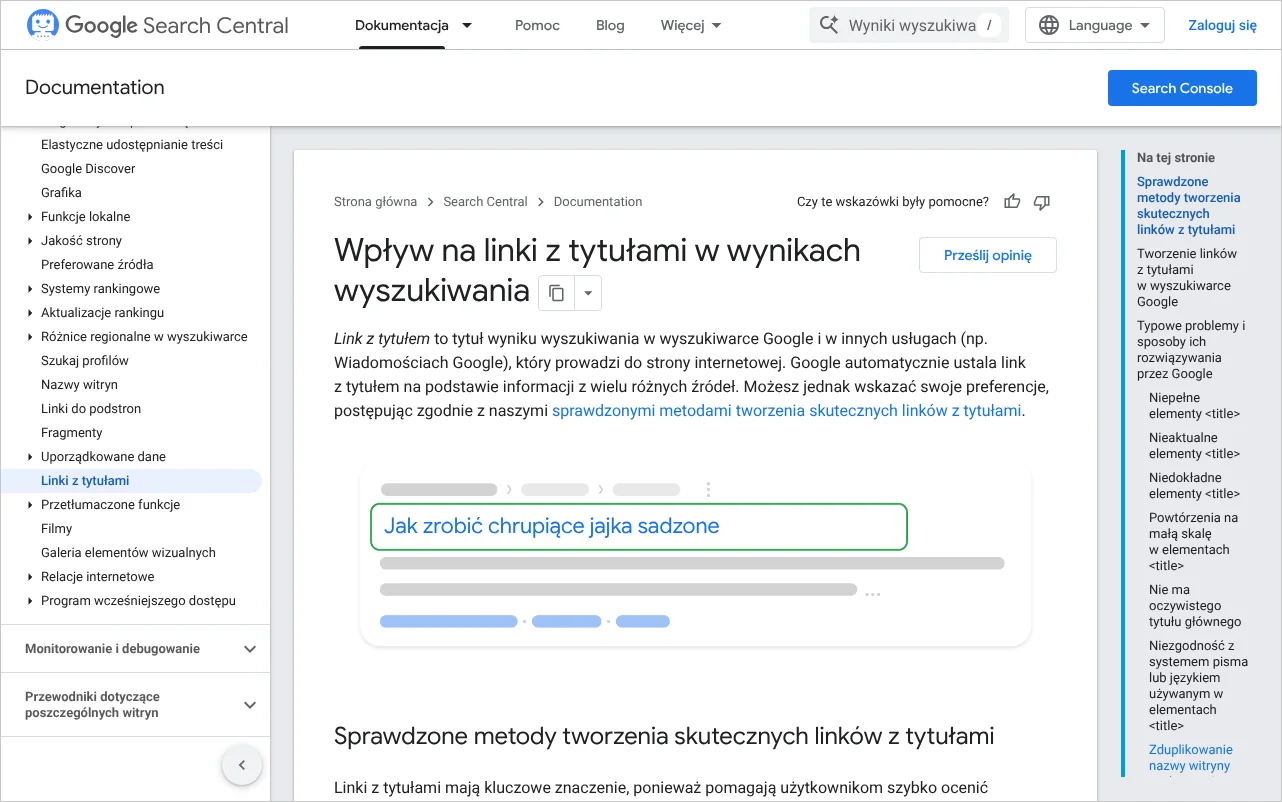Image resolution: width=1282 pixels, height=802 pixels.
Task: Copy page with the clipboard icon
Action: pyautogui.click(x=557, y=293)
